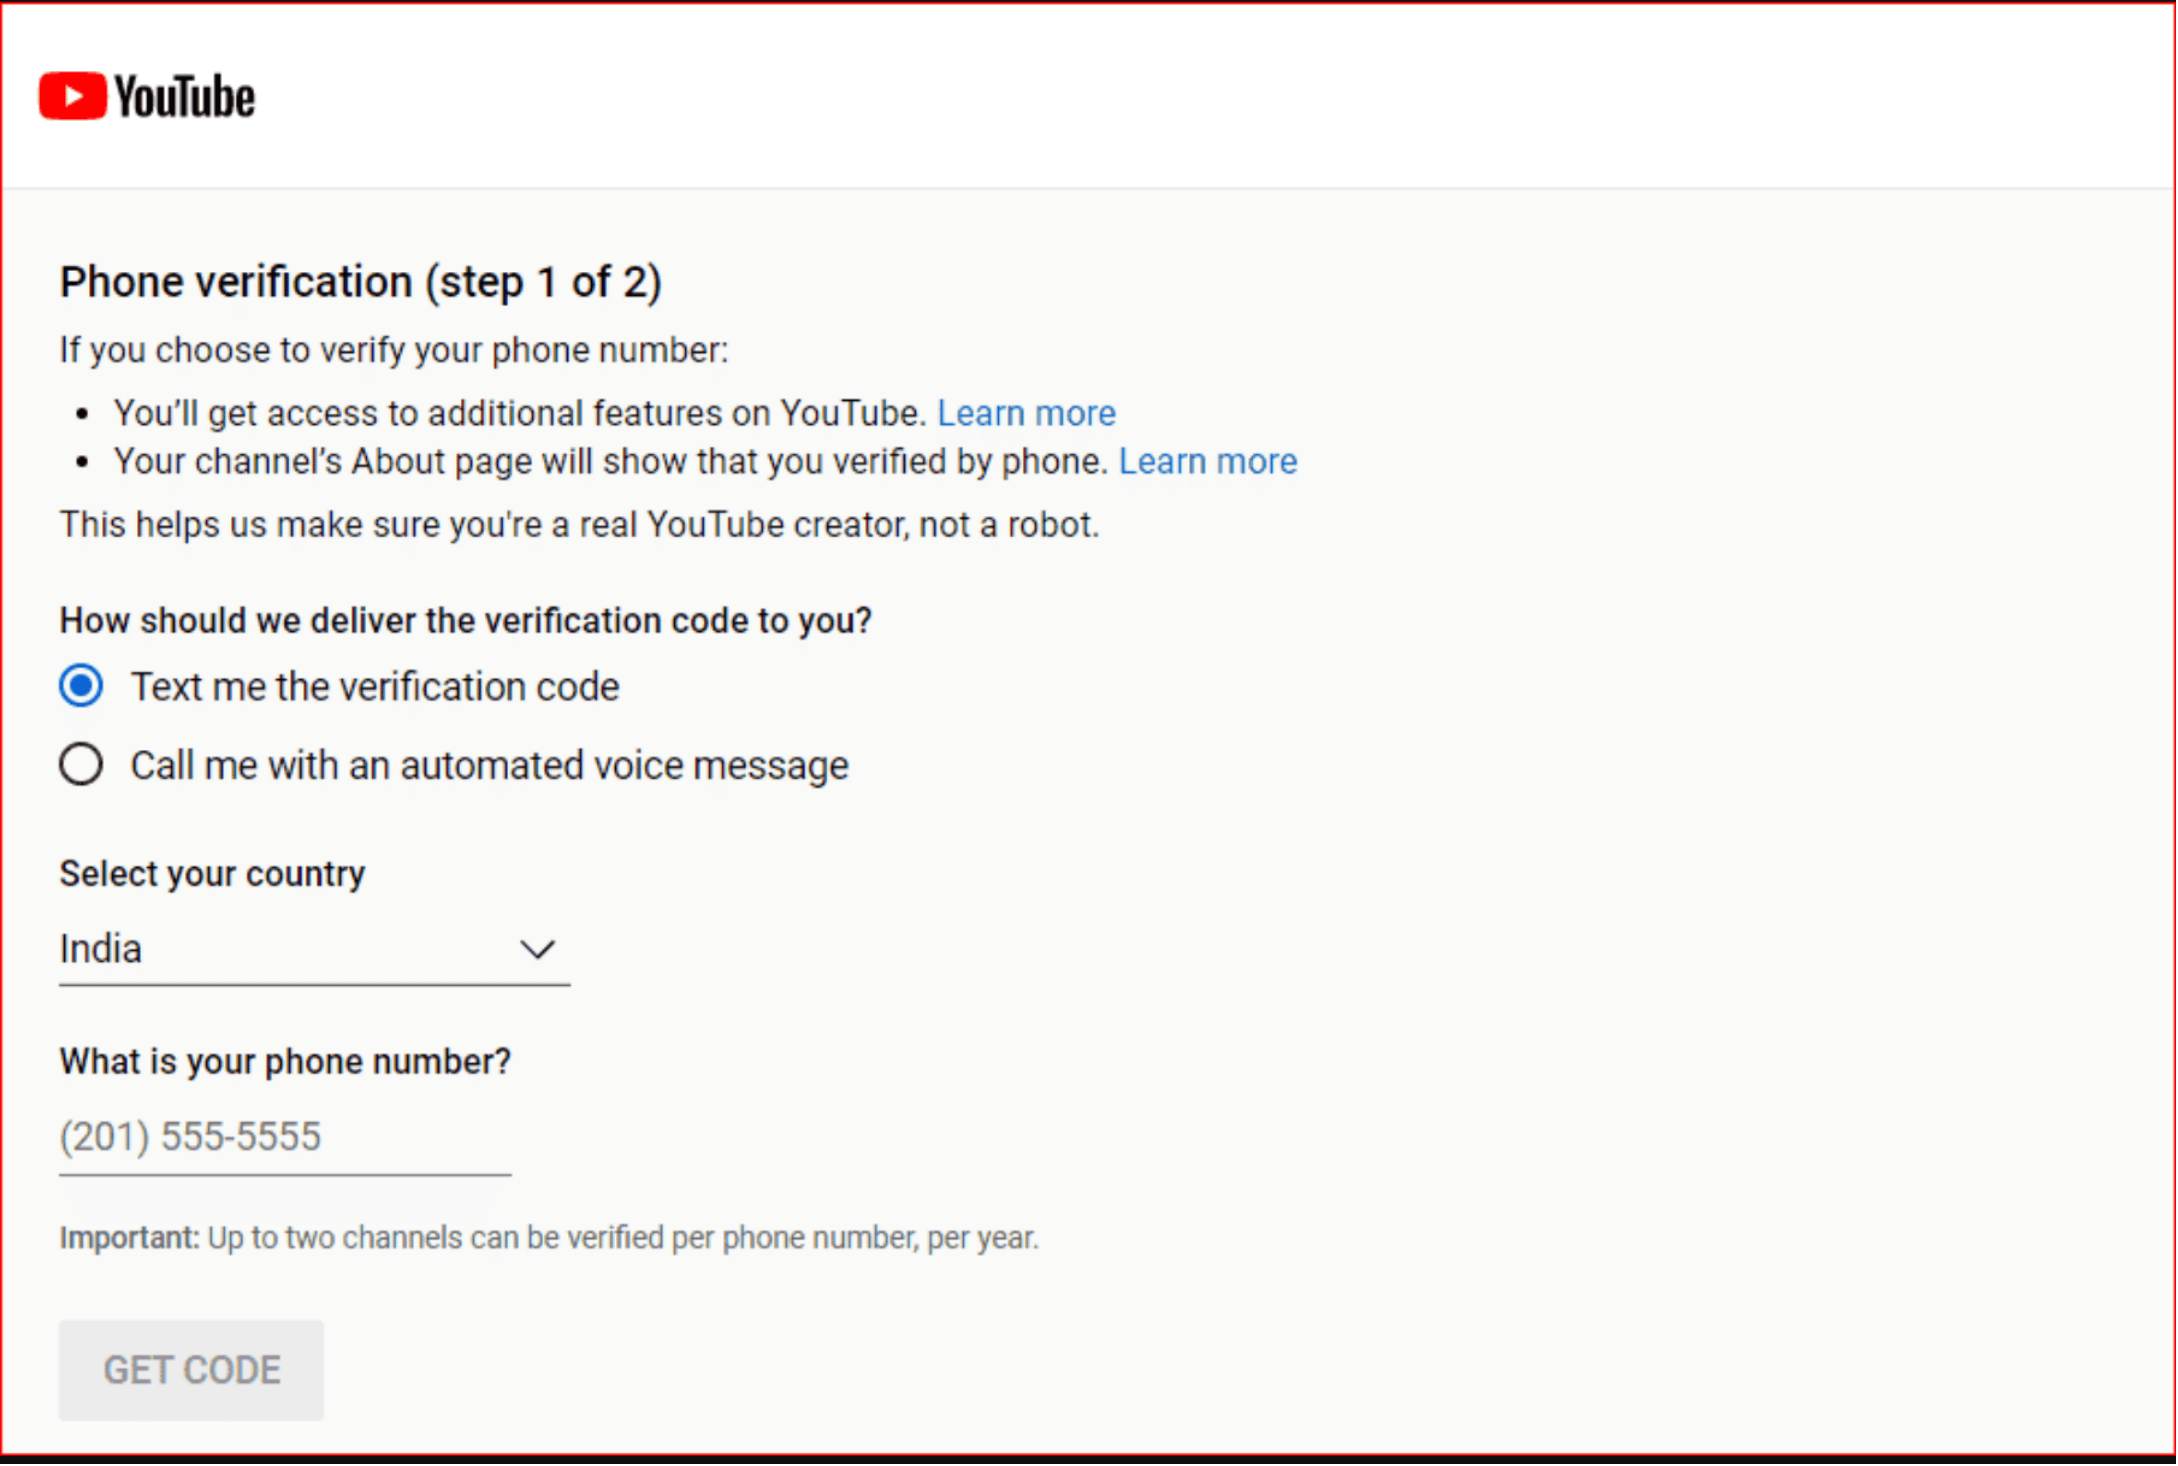Click the India country value
2178x1466 pixels.
point(100,948)
